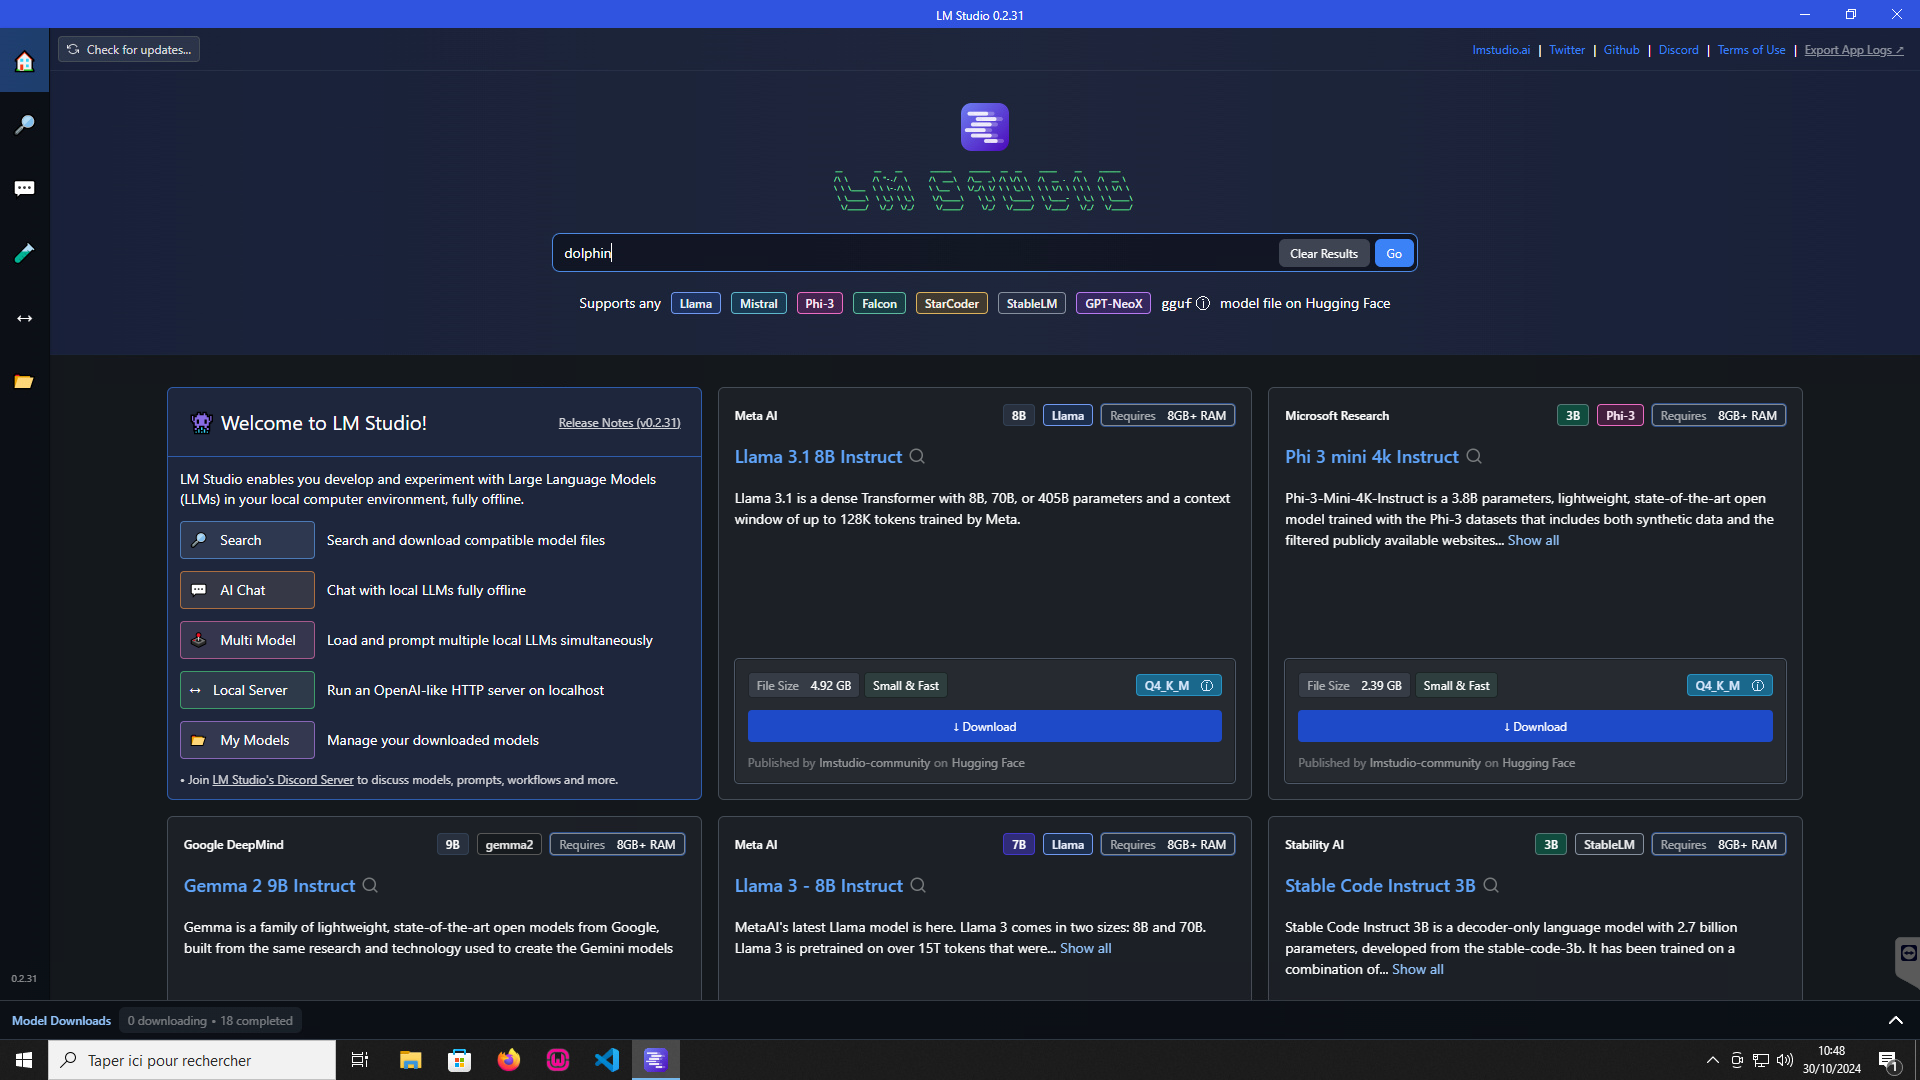Click the volume icon in system tray
The width and height of the screenshot is (1920, 1080).
pyautogui.click(x=1785, y=1060)
